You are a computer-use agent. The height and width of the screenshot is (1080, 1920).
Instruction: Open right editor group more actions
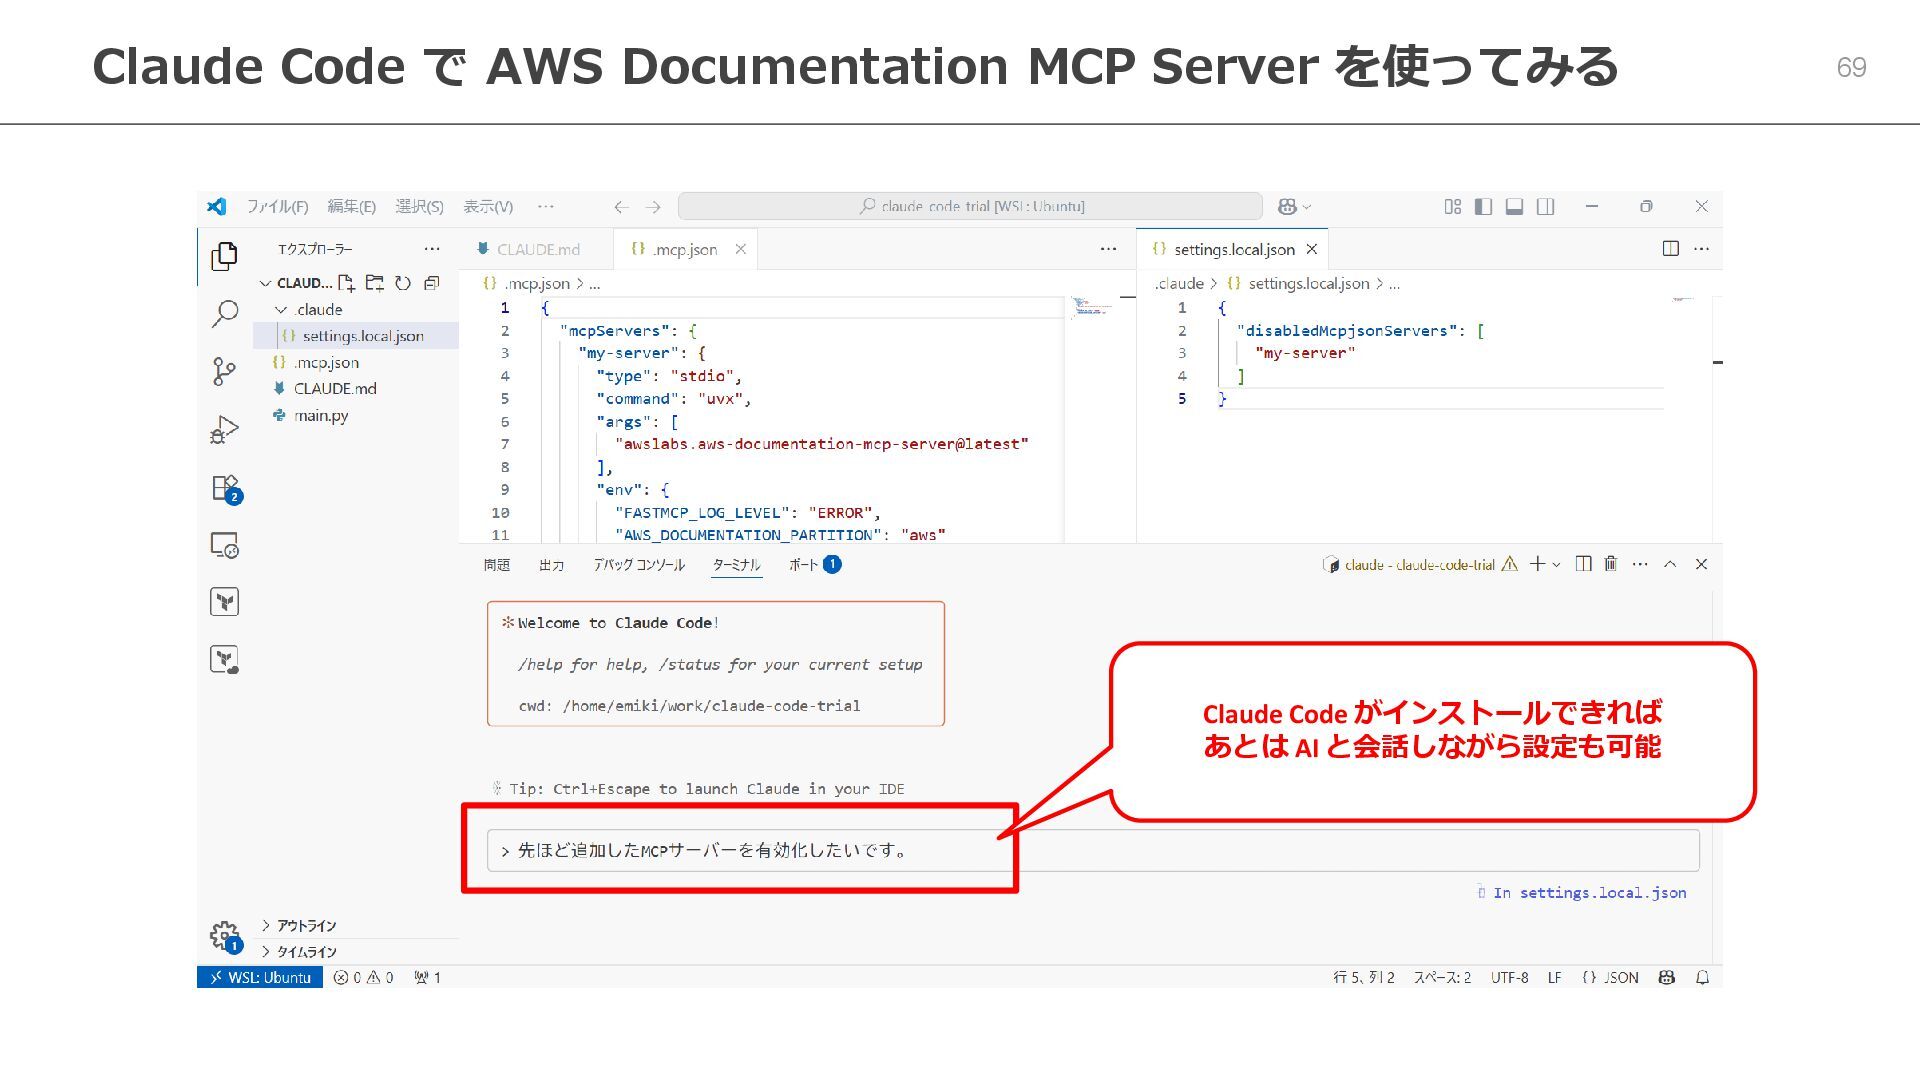click(1702, 249)
